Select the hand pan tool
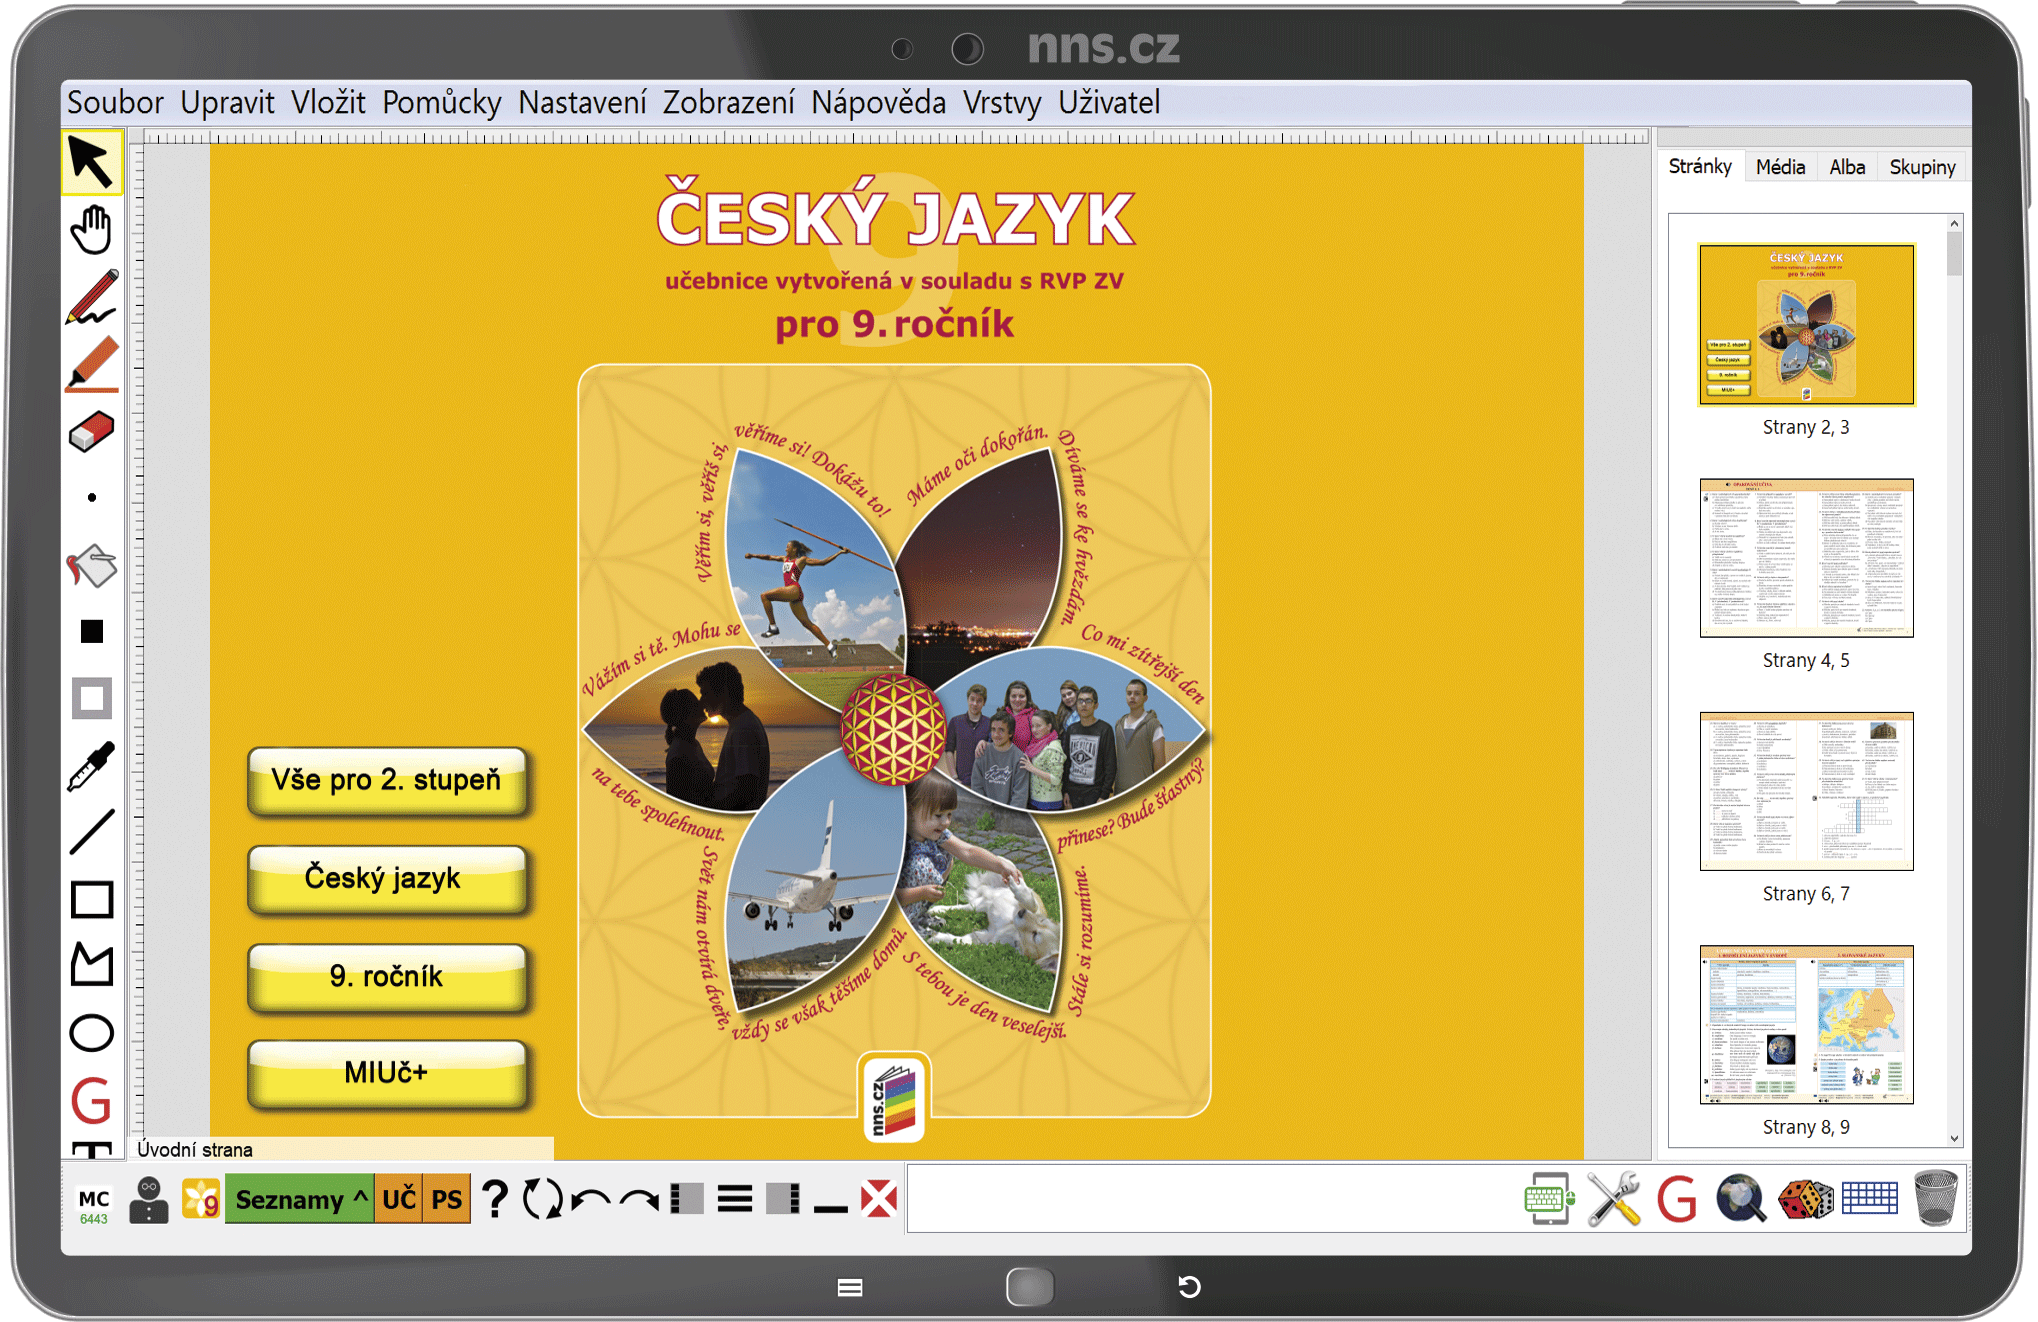Viewport: 2038px width, 1322px height. point(91,230)
